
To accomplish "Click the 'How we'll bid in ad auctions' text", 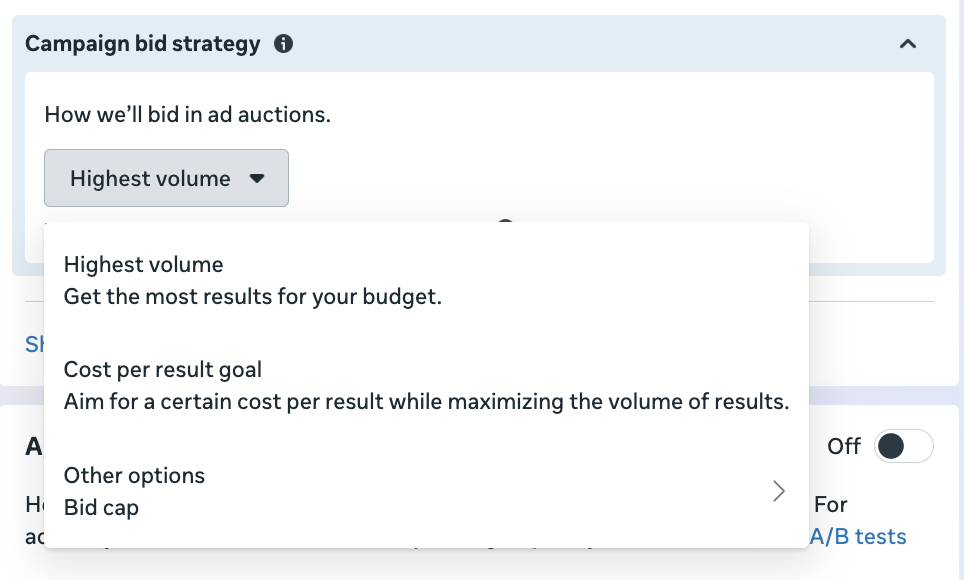I will pos(188,114).
